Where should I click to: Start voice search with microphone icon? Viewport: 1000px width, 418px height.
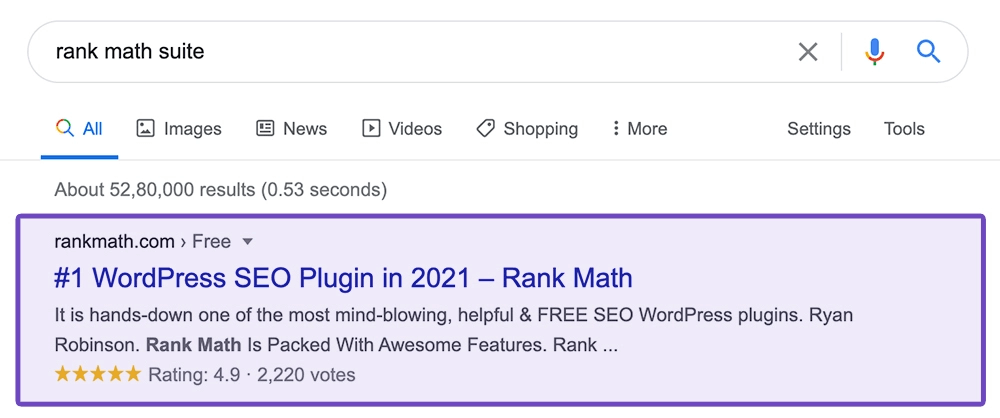pos(875,51)
